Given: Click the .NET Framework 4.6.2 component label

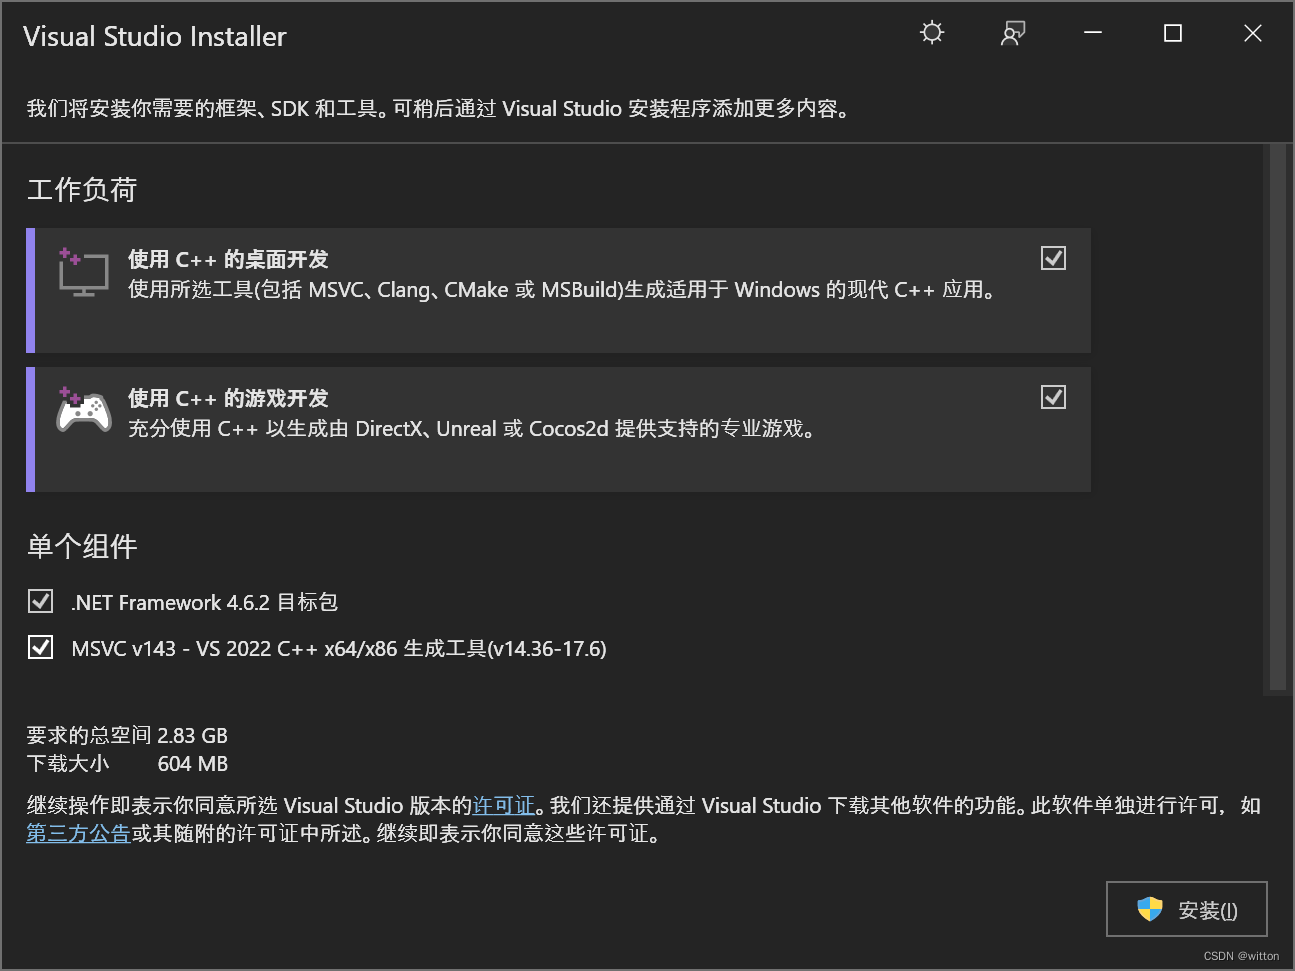Looking at the screenshot, I should tap(204, 603).
